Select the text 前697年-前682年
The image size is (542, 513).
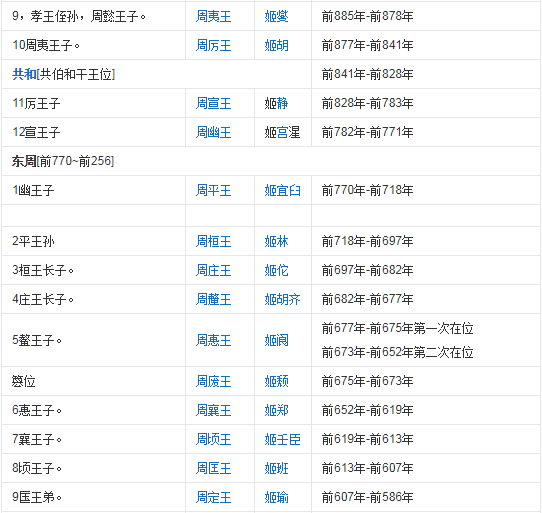pos(367,270)
